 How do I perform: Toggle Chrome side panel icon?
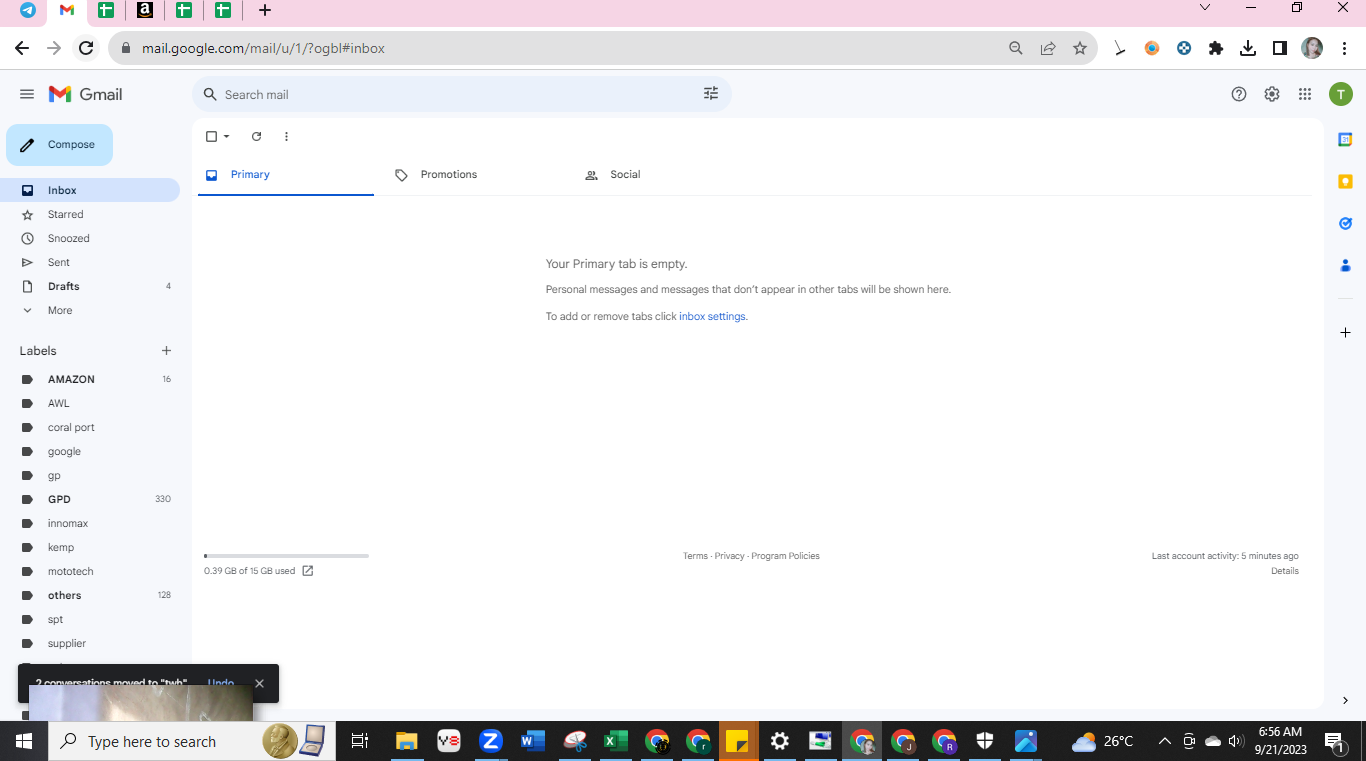1280,48
